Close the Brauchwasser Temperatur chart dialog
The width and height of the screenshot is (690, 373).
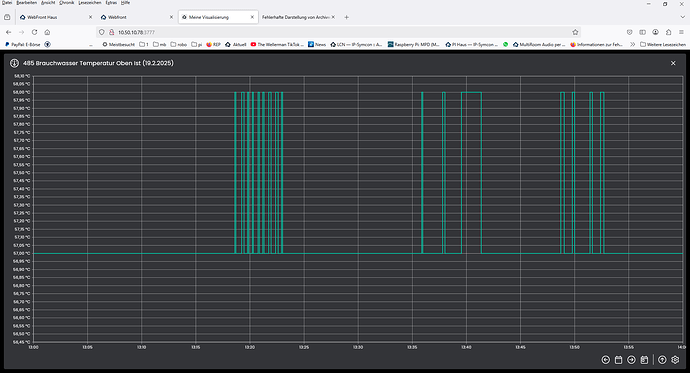point(673,63)
